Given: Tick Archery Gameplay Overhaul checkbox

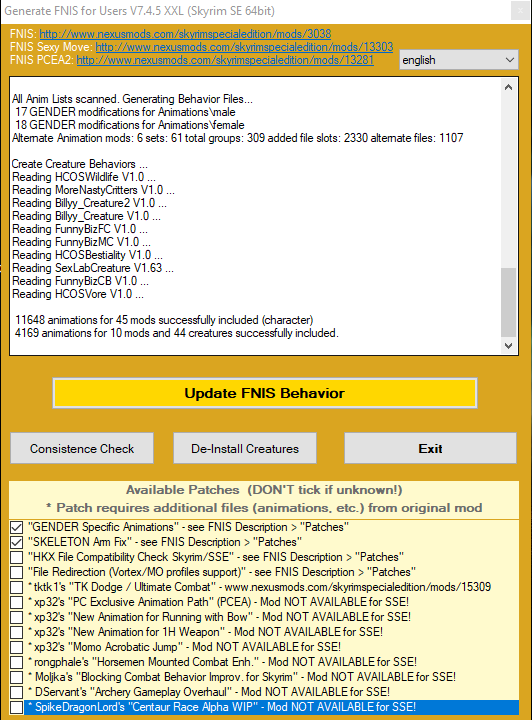Looking at the screenshot, I should click(17, 692).
